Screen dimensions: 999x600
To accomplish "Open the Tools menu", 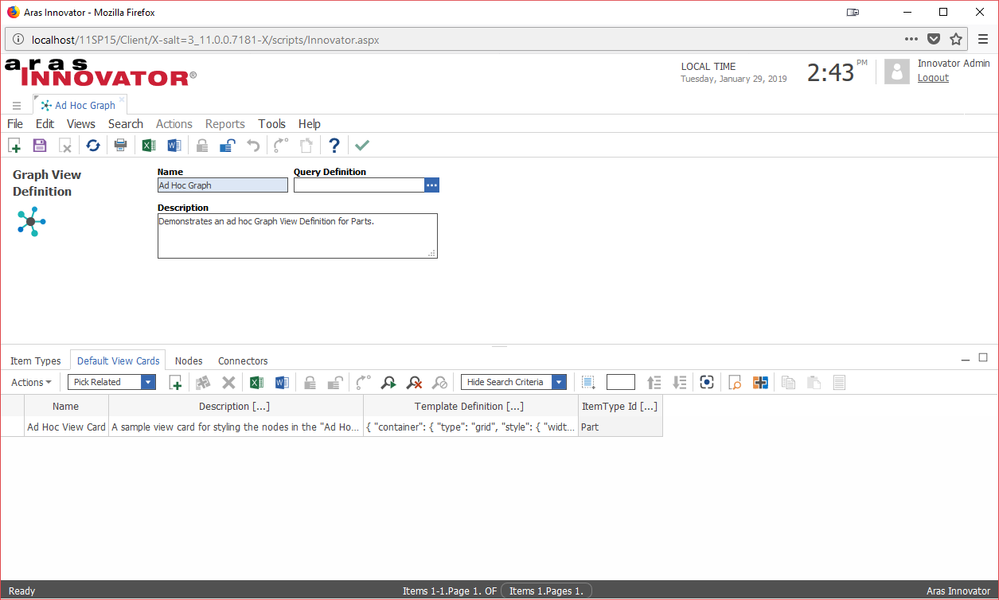I will pos(271,124).
